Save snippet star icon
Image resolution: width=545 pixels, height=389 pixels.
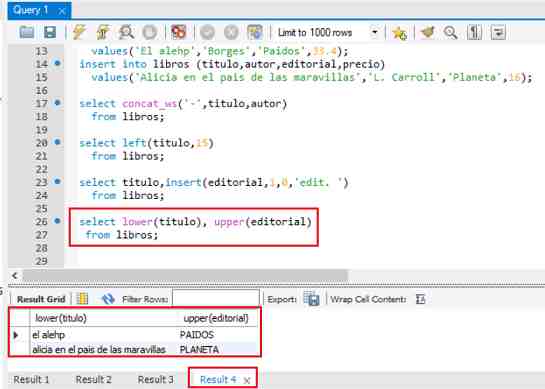(399, 33)
